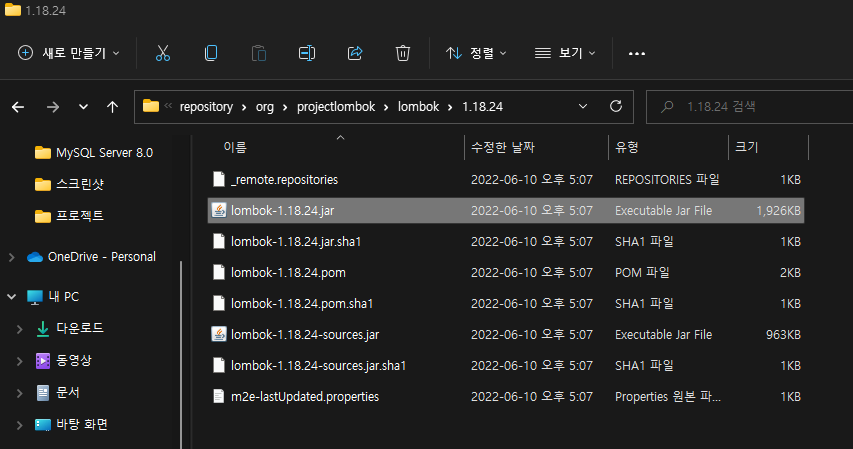The image size is (853, 449).
Task: Open recent locations dropdown arrow
Action: coord(83,107)
